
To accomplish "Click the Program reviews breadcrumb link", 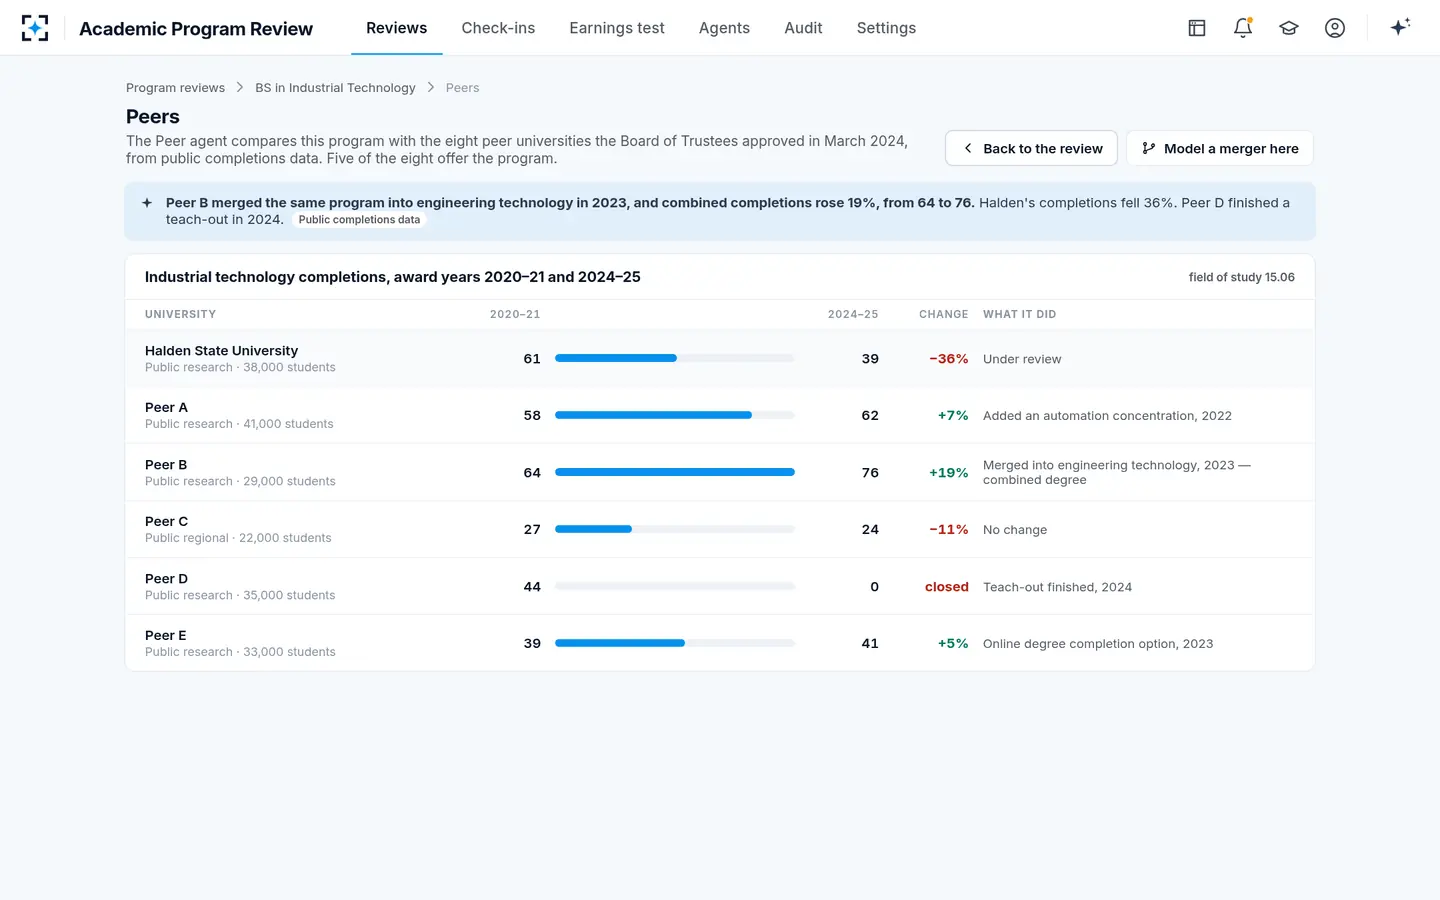I will [175, 88].
